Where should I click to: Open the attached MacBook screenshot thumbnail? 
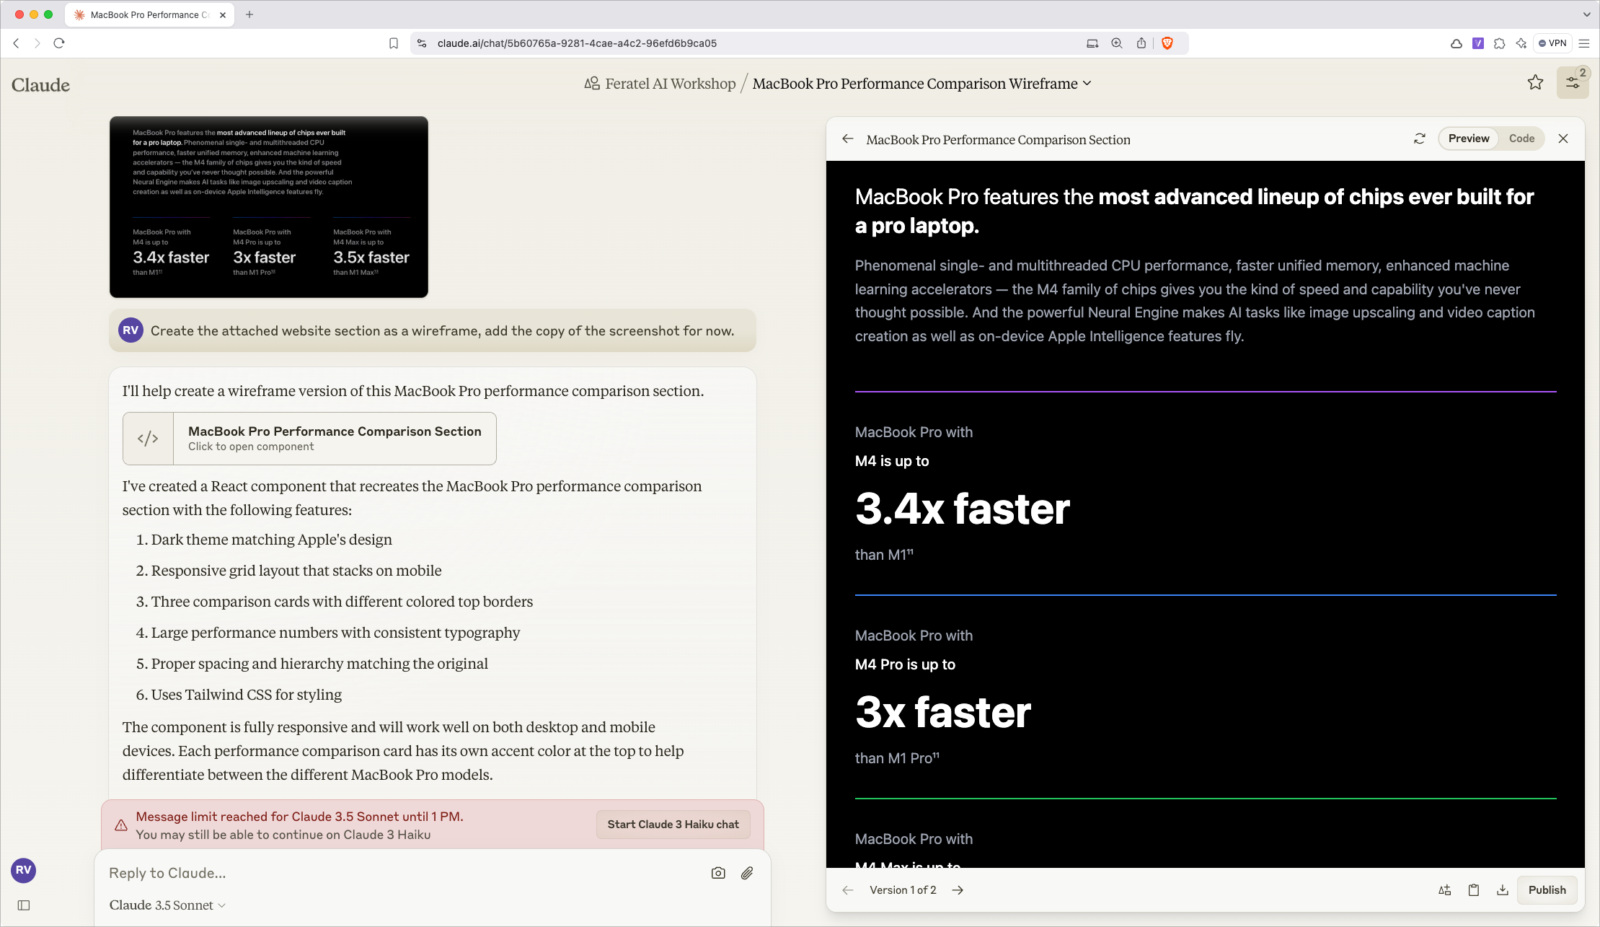point(269,207)
